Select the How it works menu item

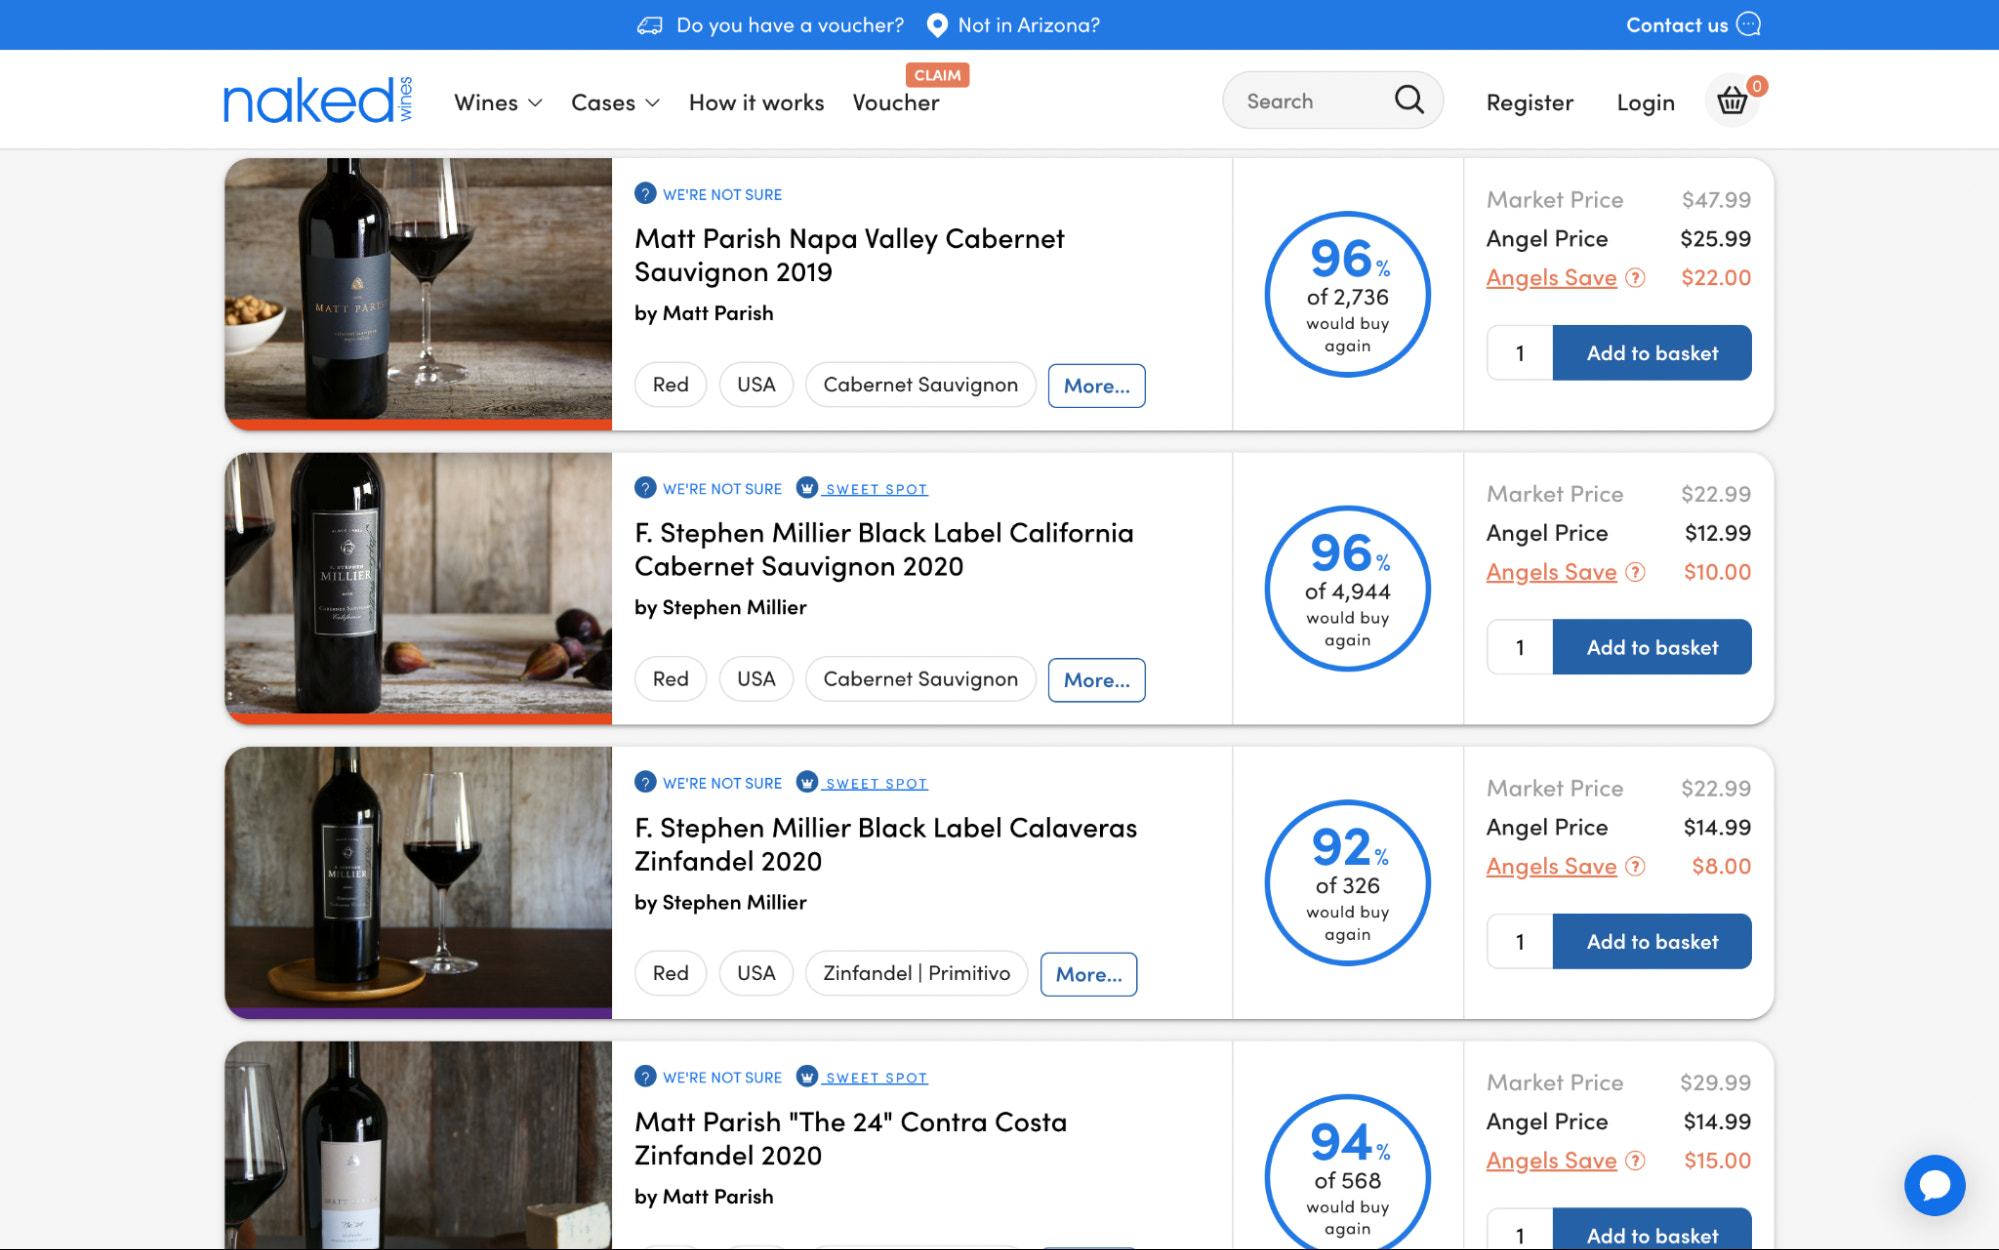coord(756,102)
